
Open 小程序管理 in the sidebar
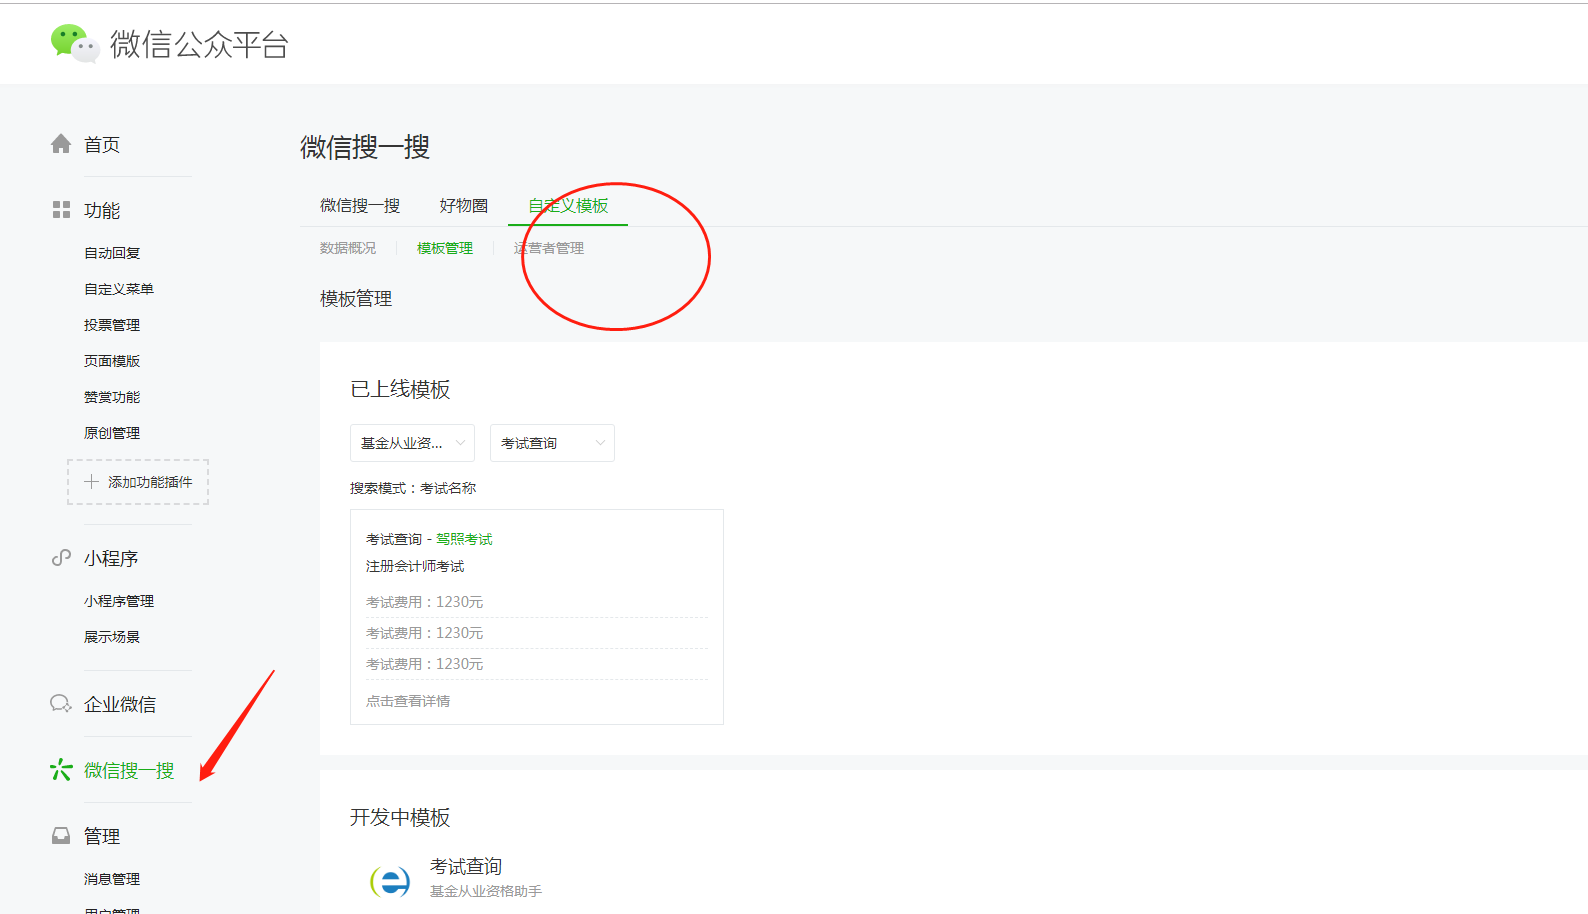(x=119, y=601)
